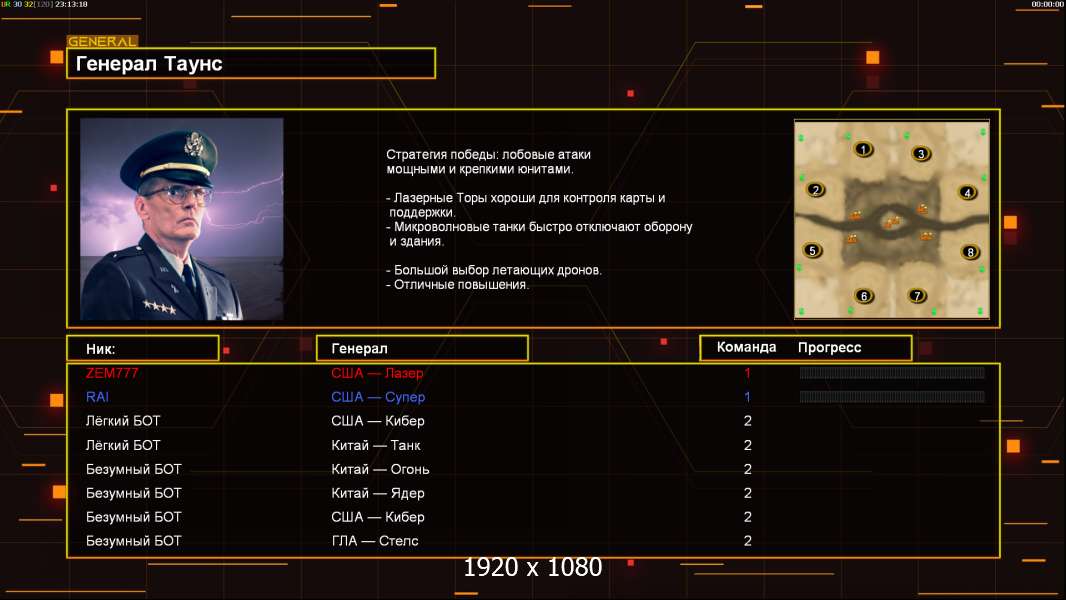Select start position 1 on the minimap
Viewport: 1066px width, 600px height.
point(863,149)
